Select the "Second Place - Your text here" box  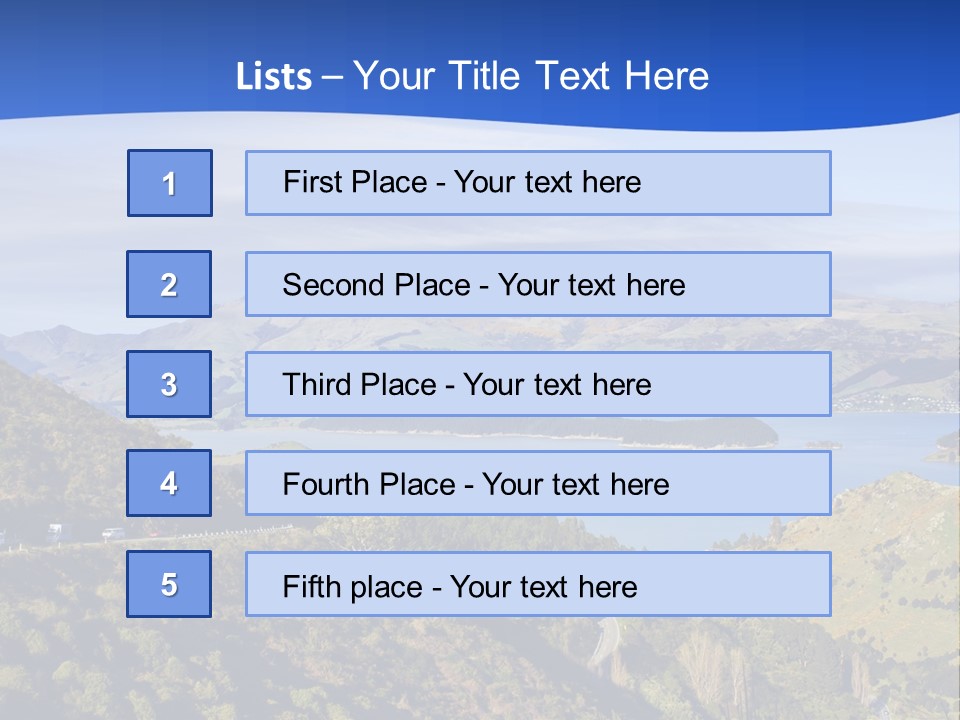tap(537, 284)
